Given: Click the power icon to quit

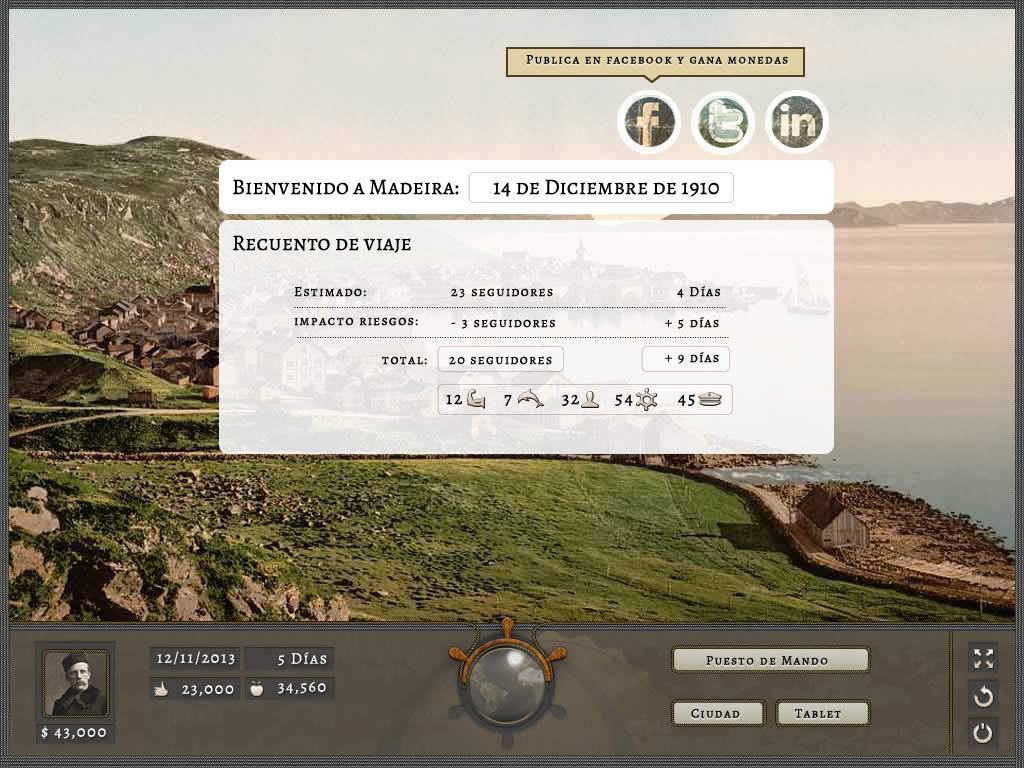Looking at the screenshot, I should tap(983, 733).
